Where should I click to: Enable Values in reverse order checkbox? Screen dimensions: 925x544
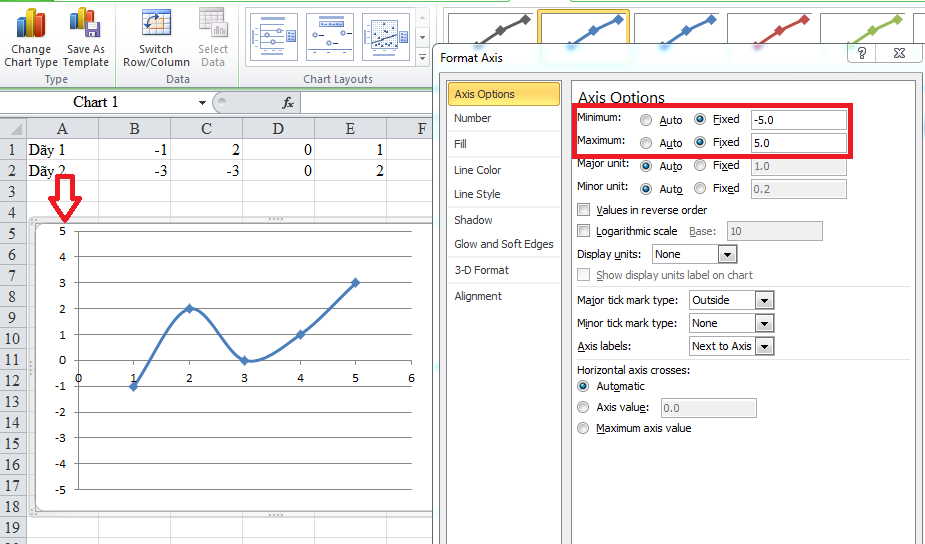584,210
